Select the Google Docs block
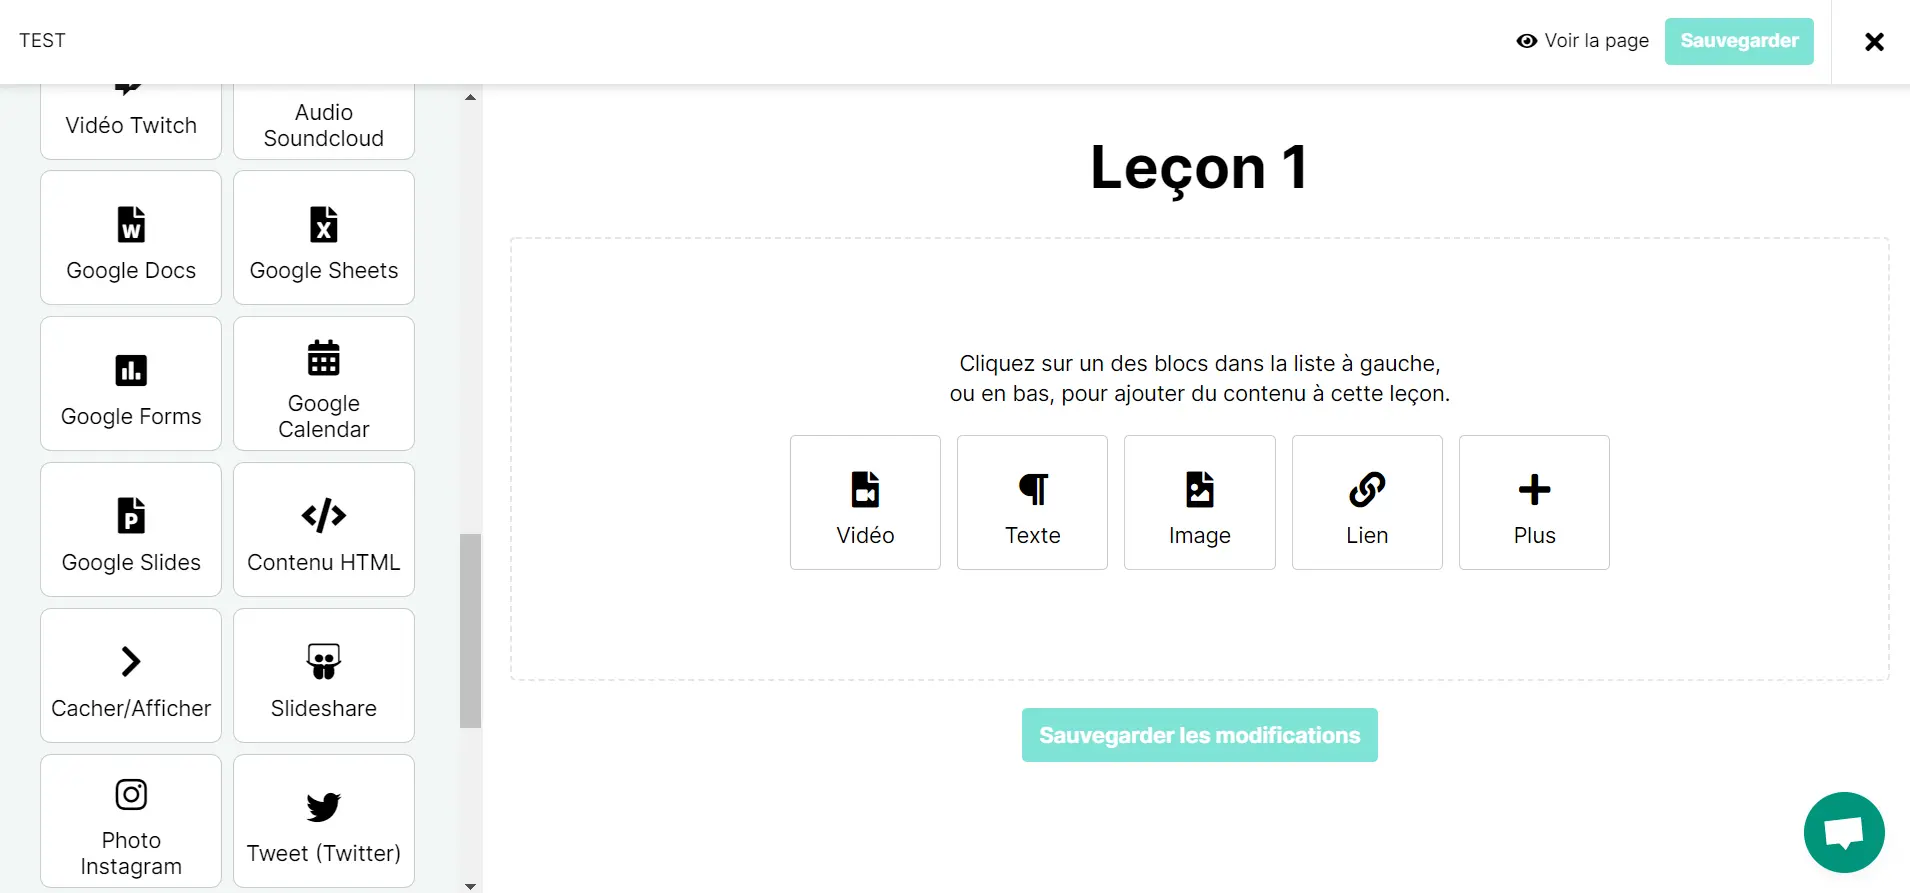 (x=130, y=238)
